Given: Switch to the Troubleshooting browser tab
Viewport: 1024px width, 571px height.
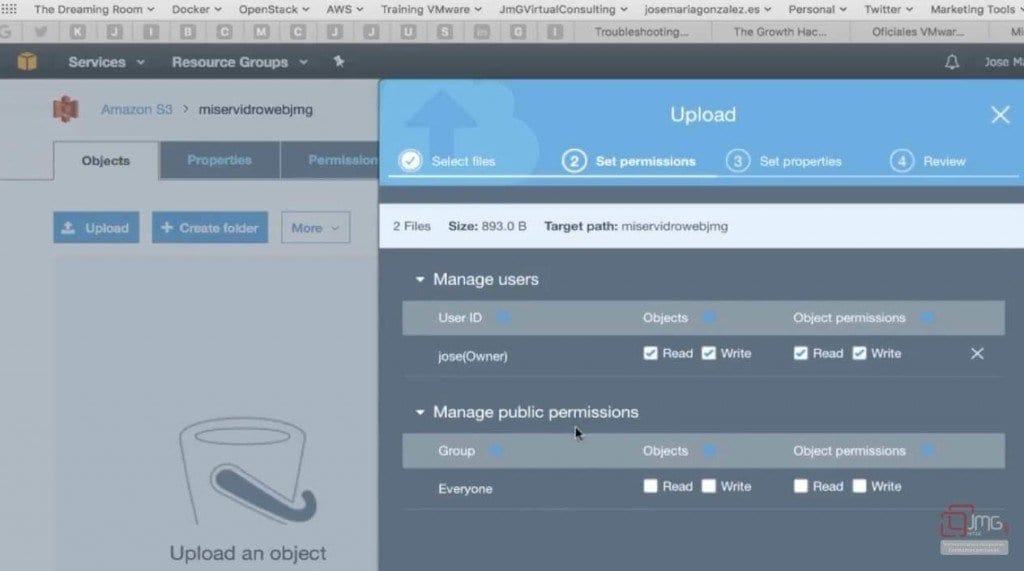Looking at the screenshot, I should 641,31.
